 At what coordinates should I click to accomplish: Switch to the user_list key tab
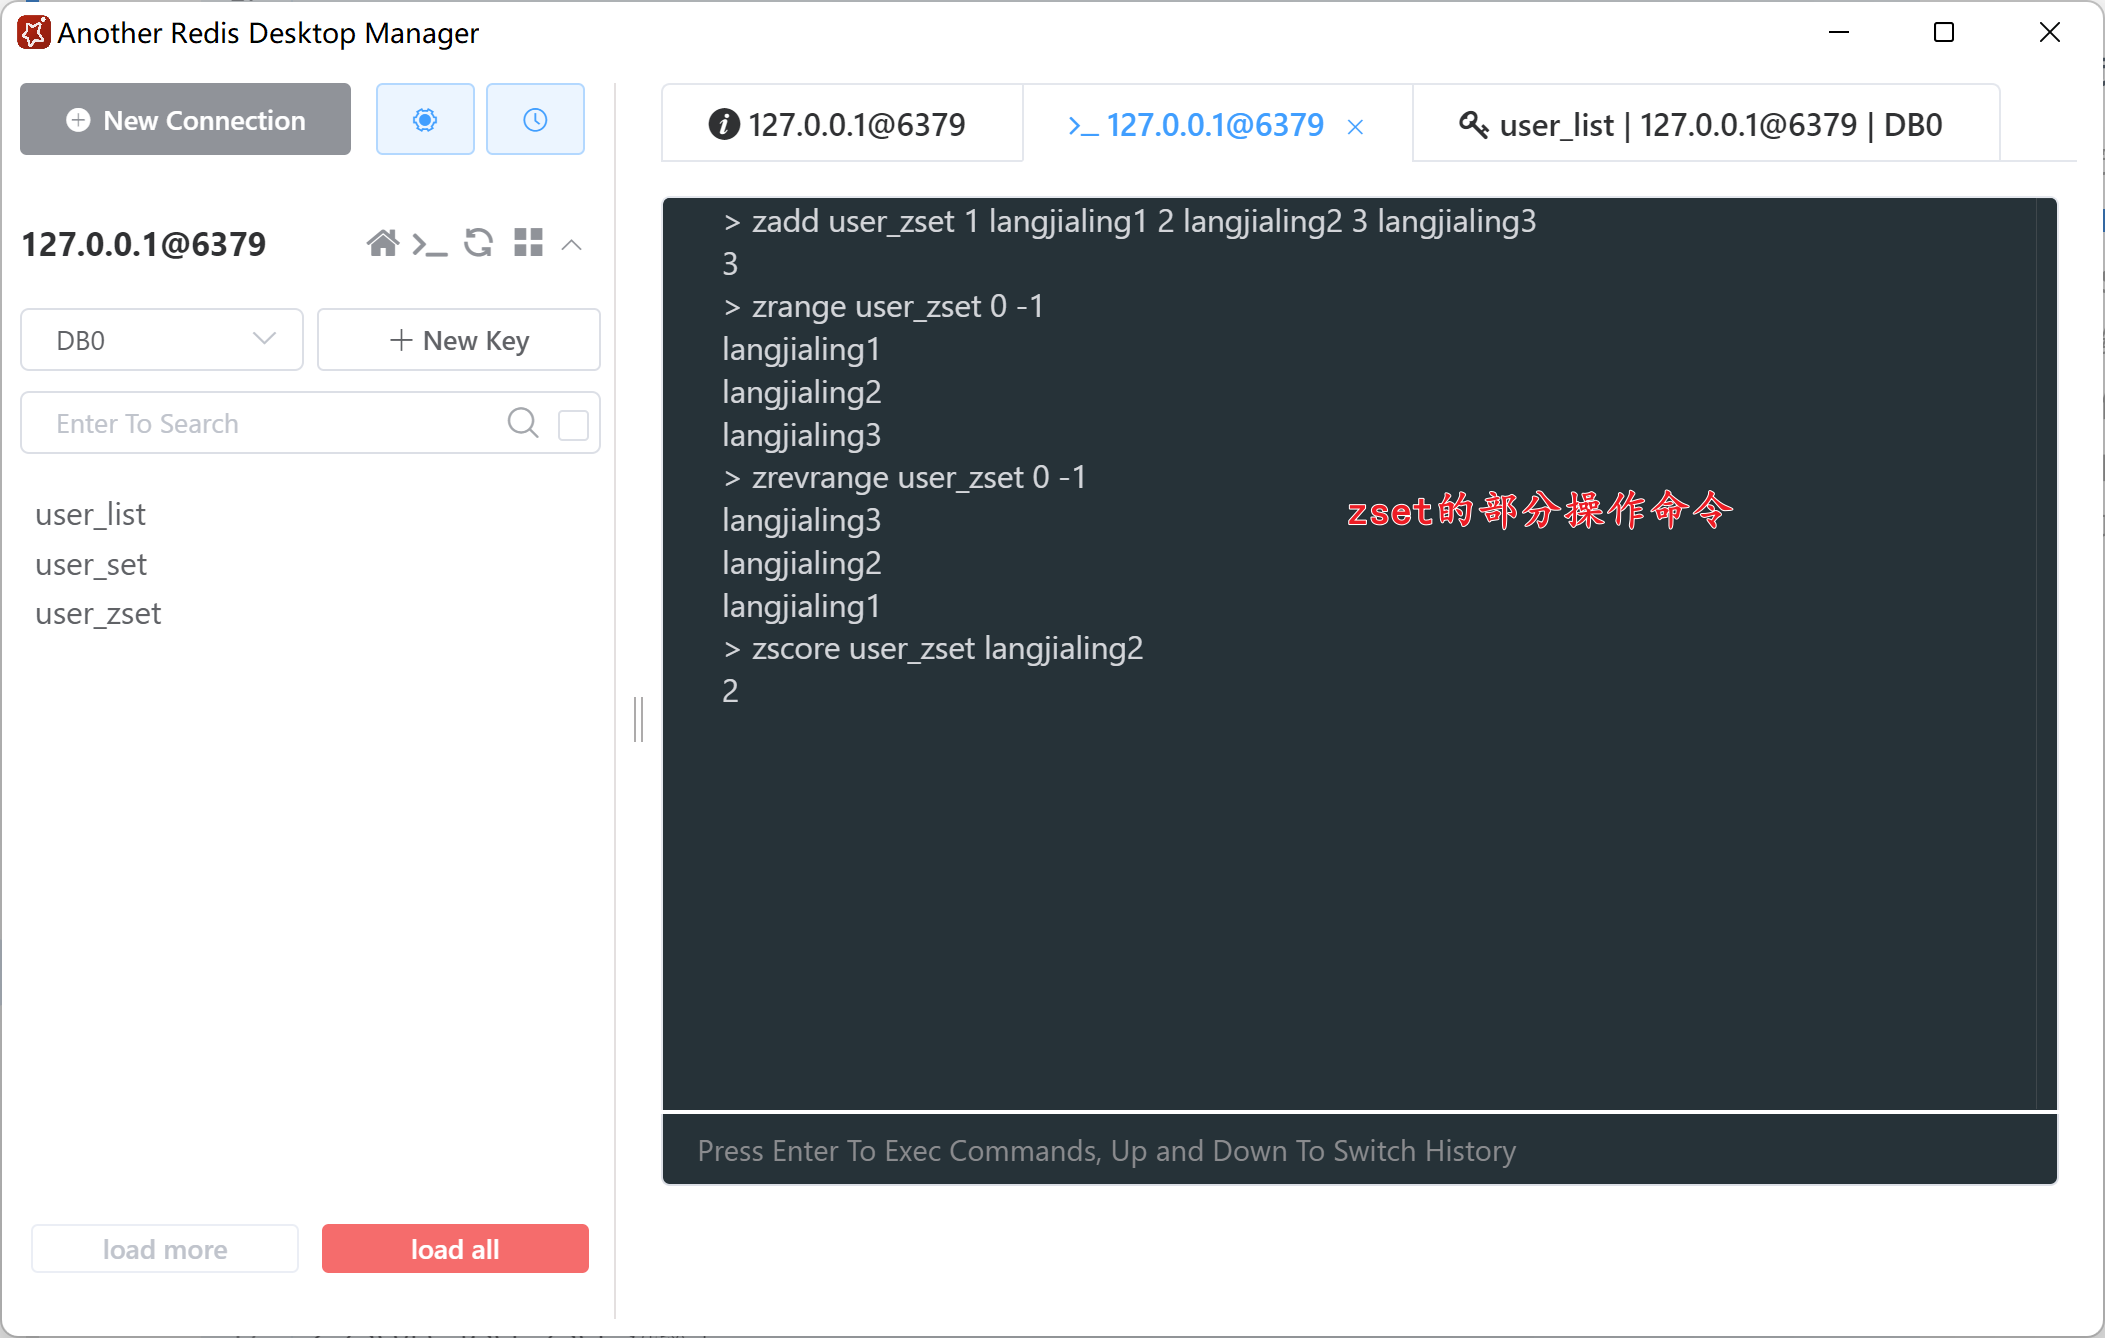1706,124
